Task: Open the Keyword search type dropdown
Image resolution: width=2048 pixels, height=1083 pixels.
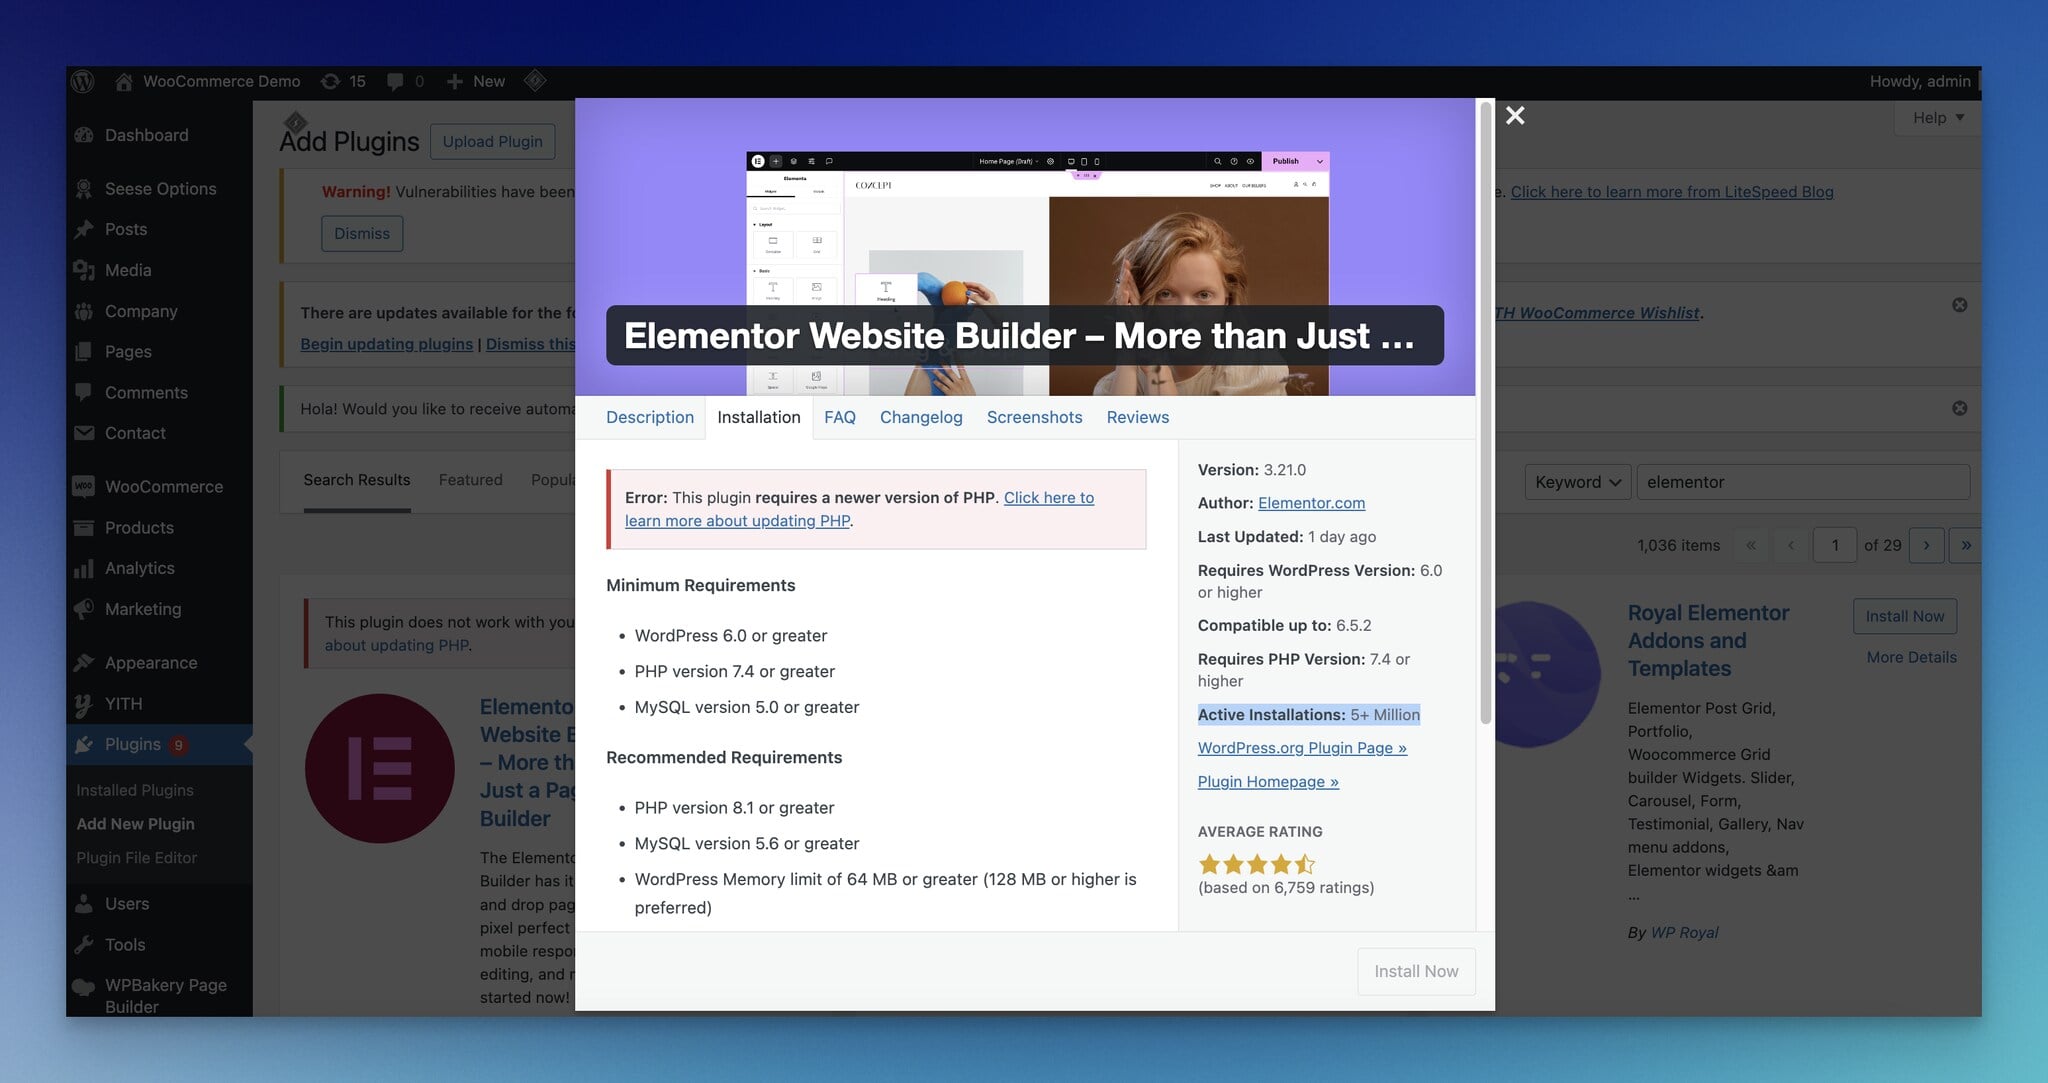Action: click(x=1578, y=482)
